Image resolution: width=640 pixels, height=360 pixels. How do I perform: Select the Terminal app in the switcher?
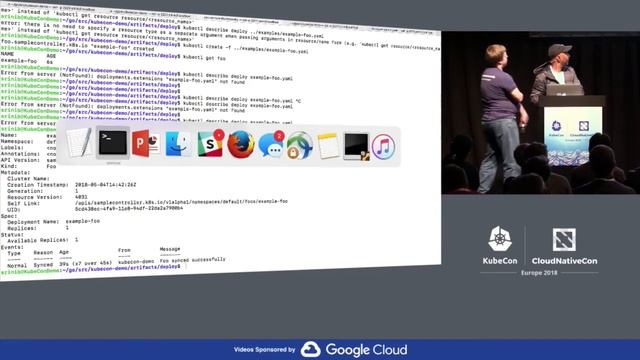pyautogui.click(x=113, y=143)
